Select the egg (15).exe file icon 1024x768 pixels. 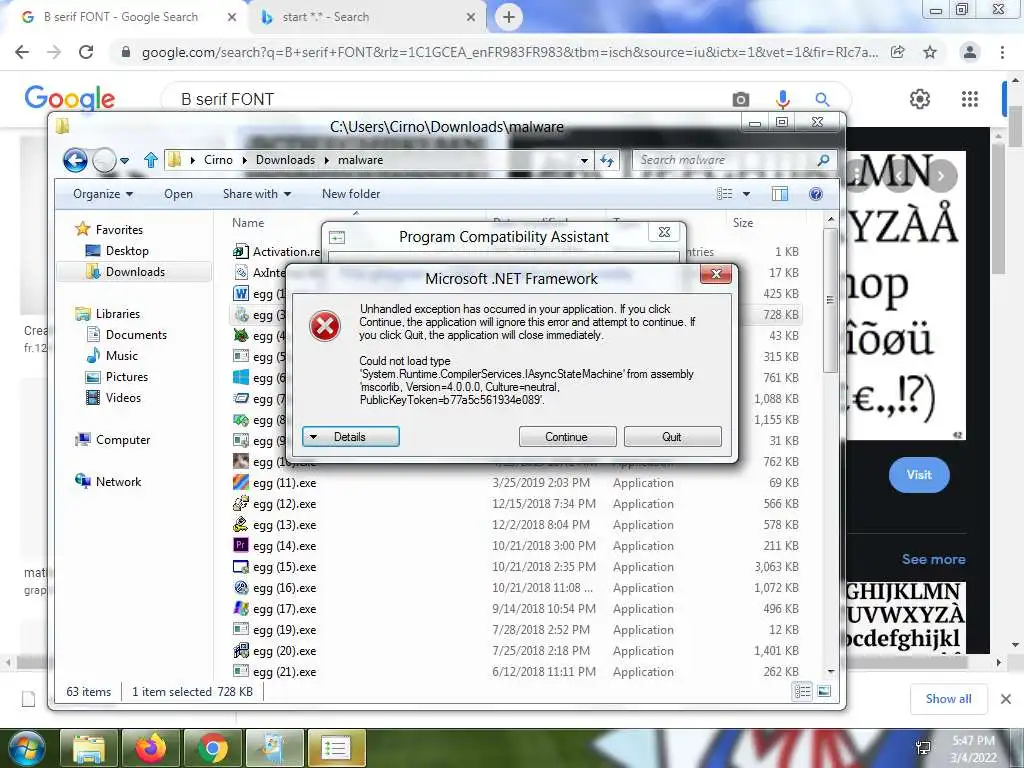pos(241,567)
